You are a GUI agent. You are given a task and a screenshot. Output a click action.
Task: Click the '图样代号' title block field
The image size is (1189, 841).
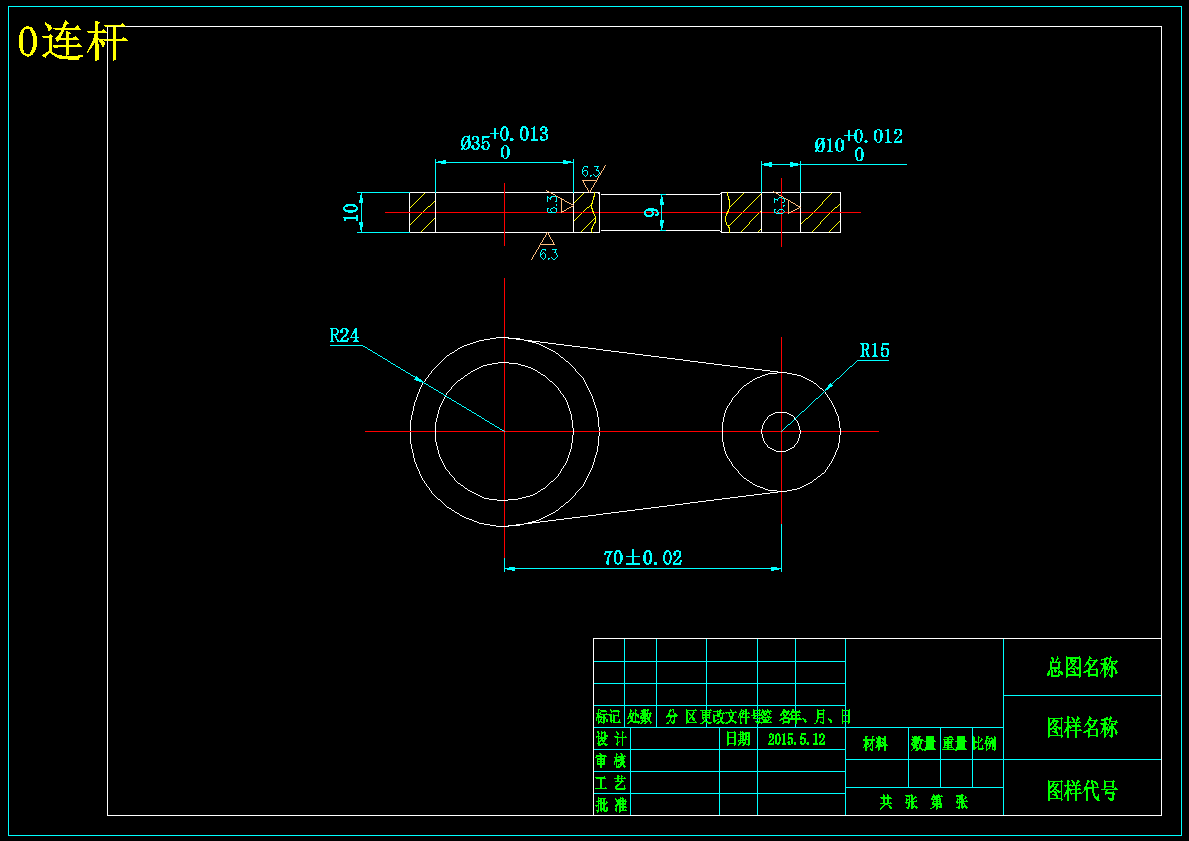pos(1082,791)
